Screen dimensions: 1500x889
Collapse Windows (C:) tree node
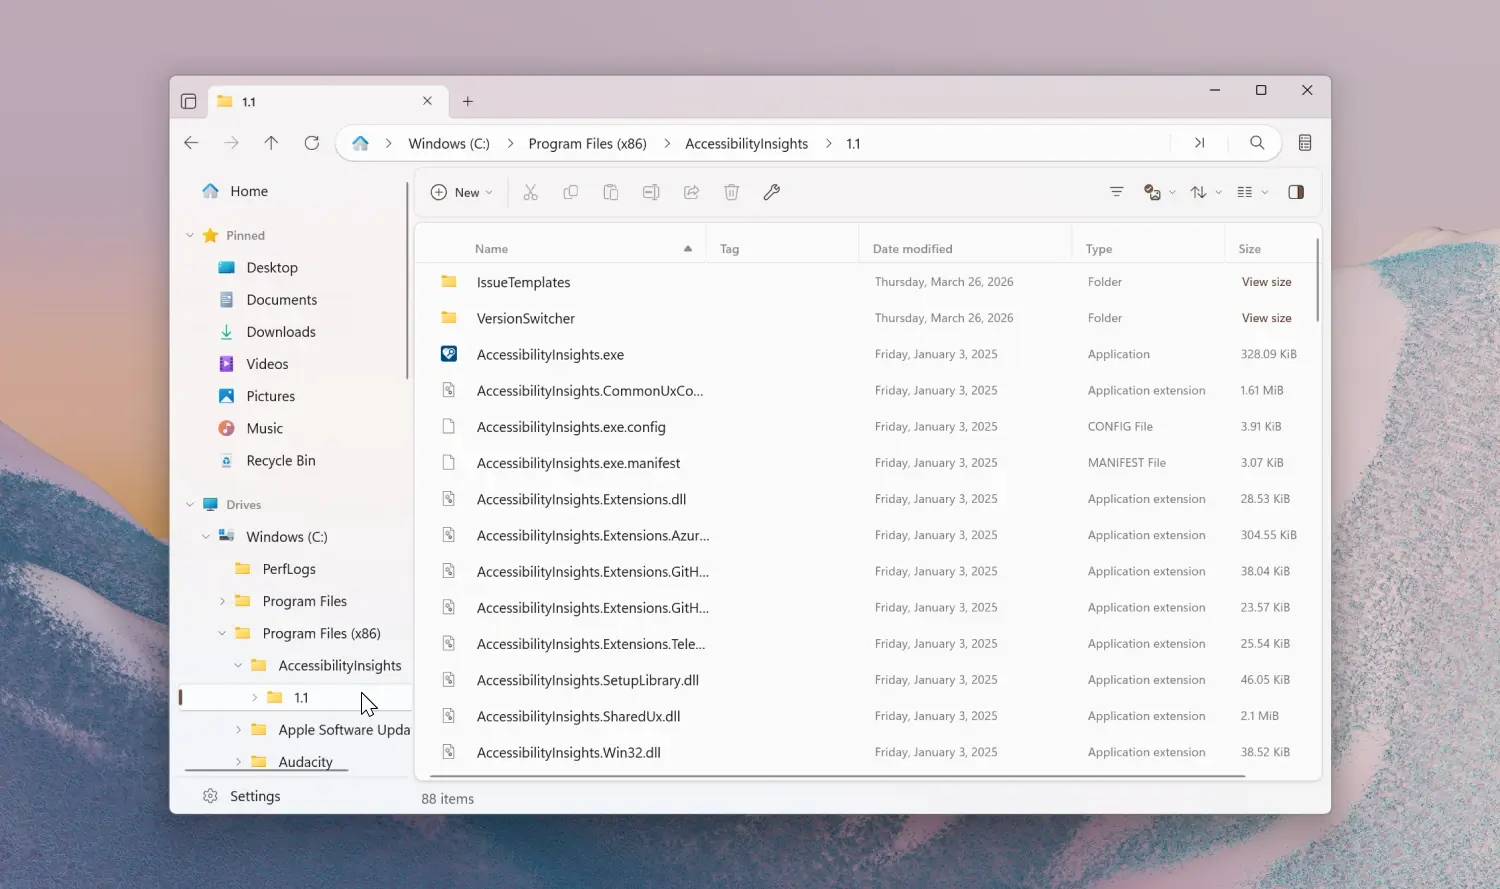pos(206,536)
